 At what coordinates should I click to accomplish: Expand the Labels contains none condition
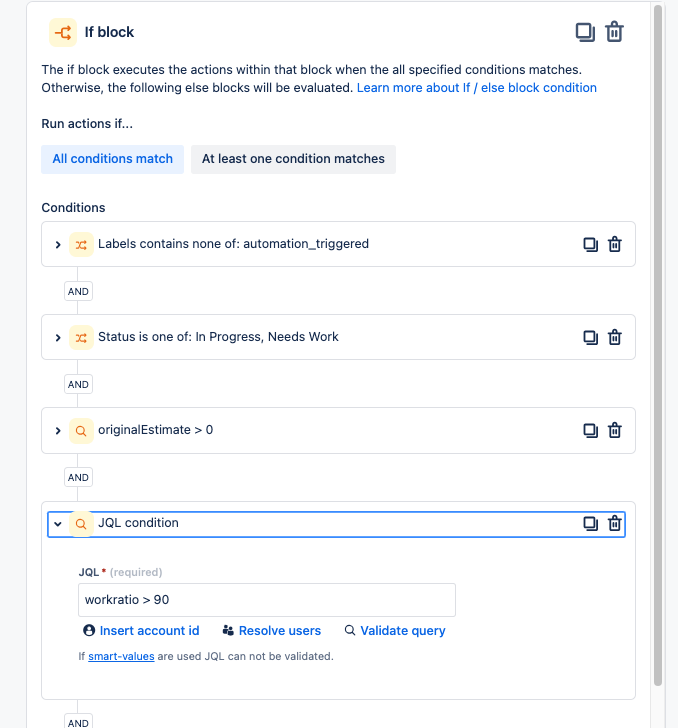(58, 245)
